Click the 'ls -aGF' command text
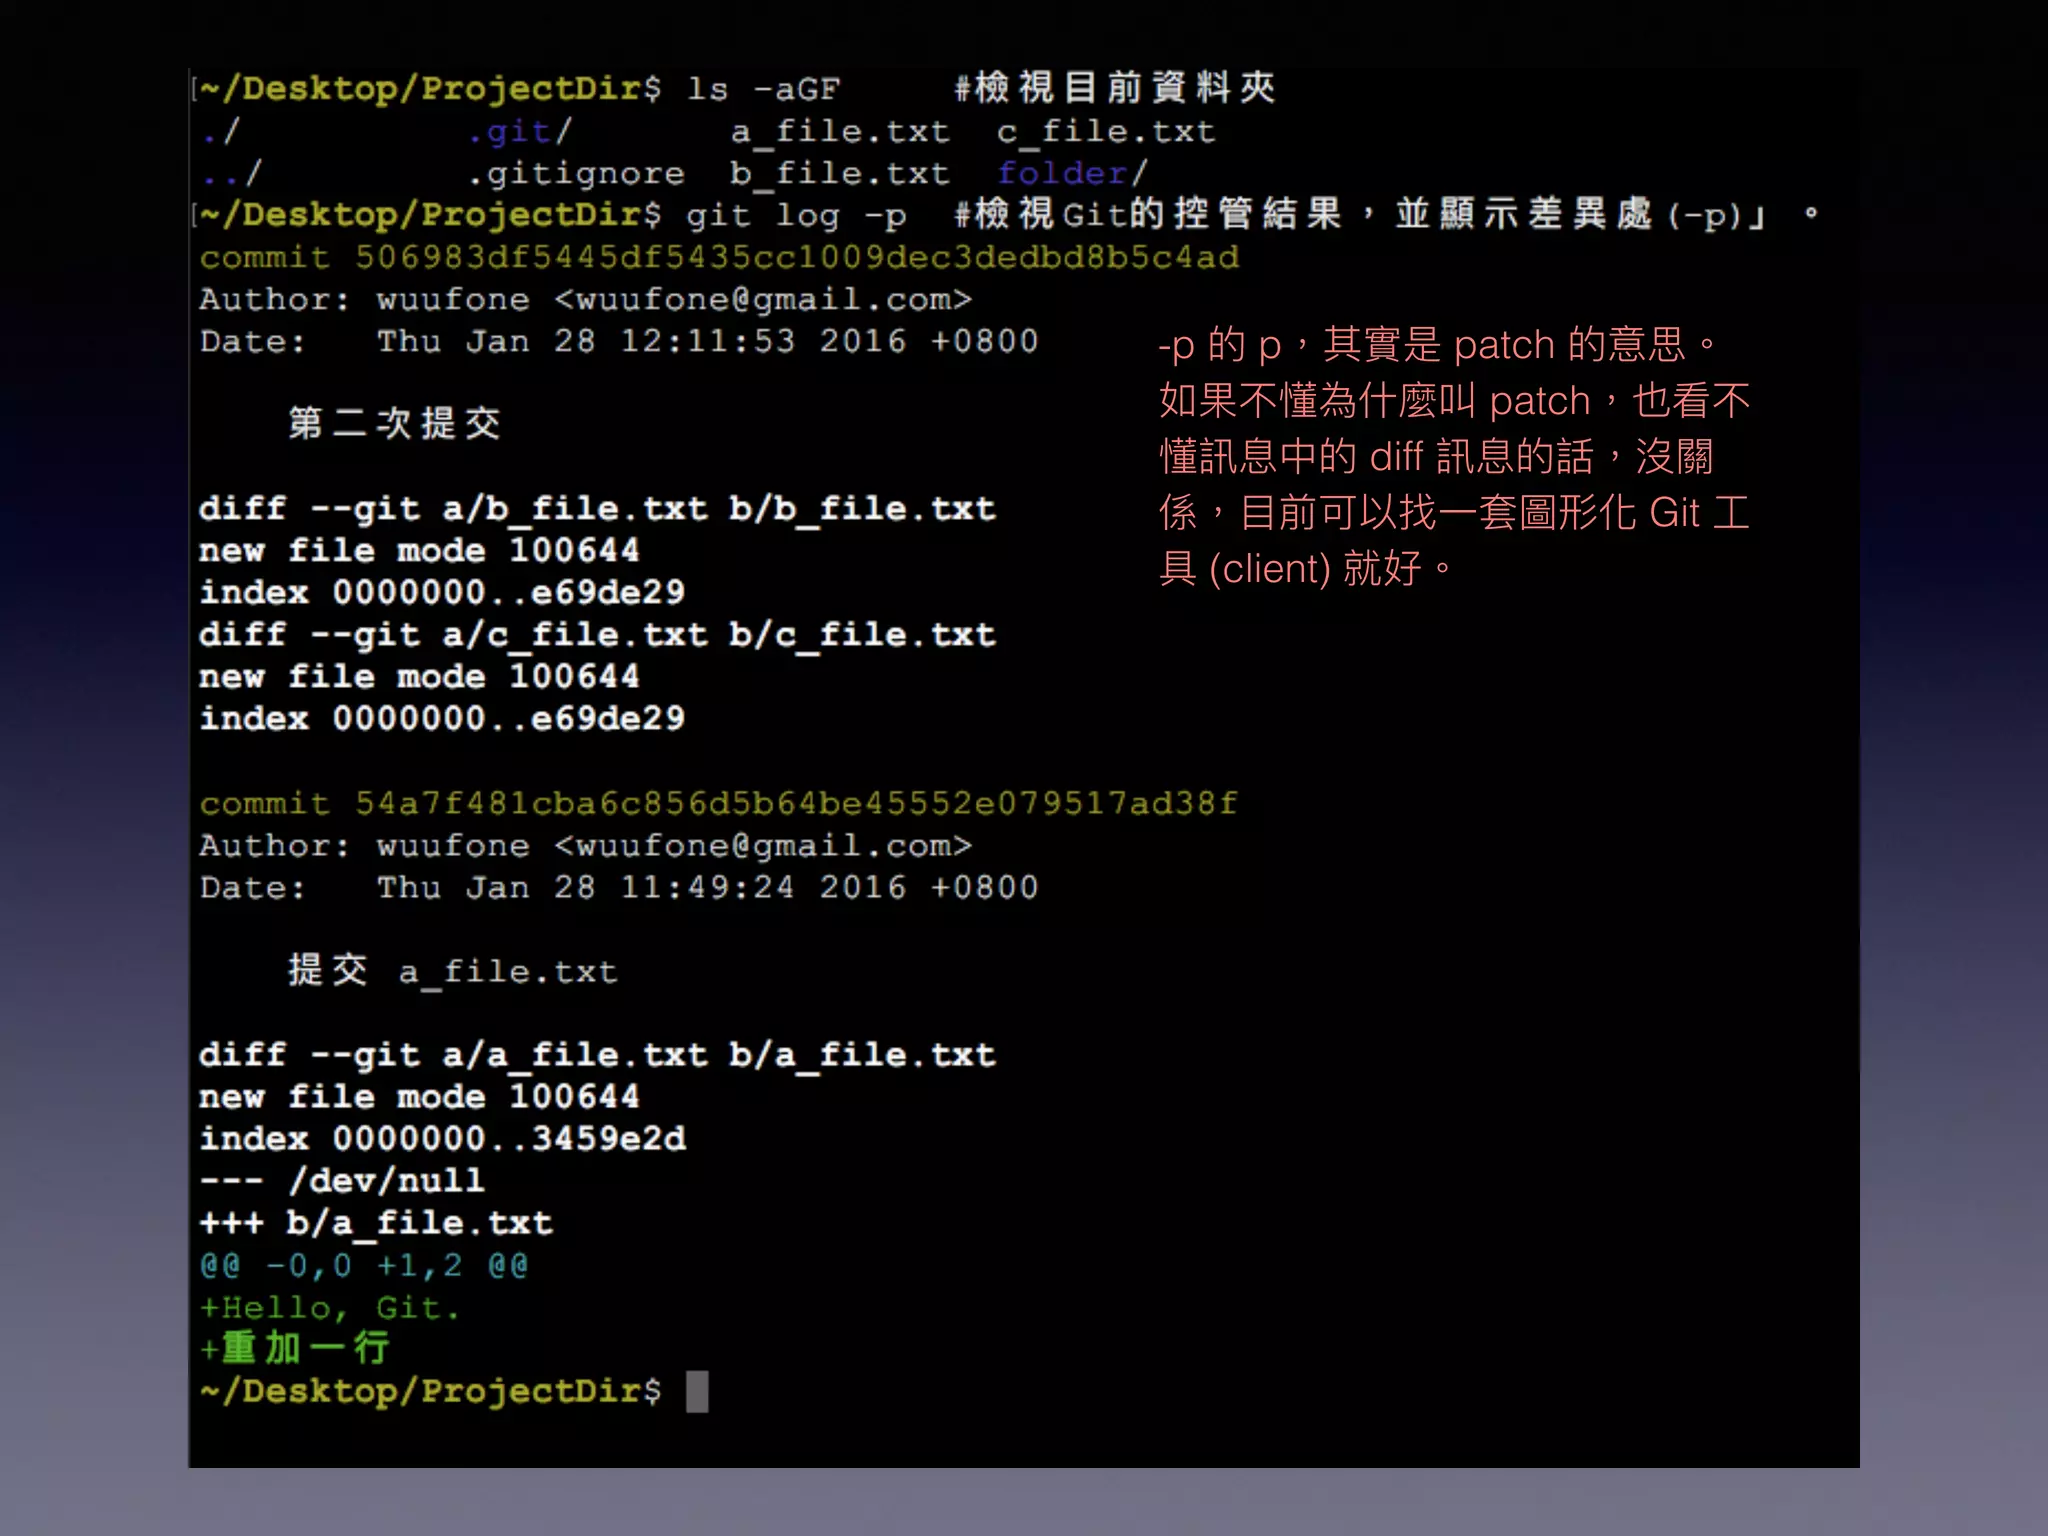Image resolution: width=2048 pixels, height=1536 pixels. click(763, 89)
